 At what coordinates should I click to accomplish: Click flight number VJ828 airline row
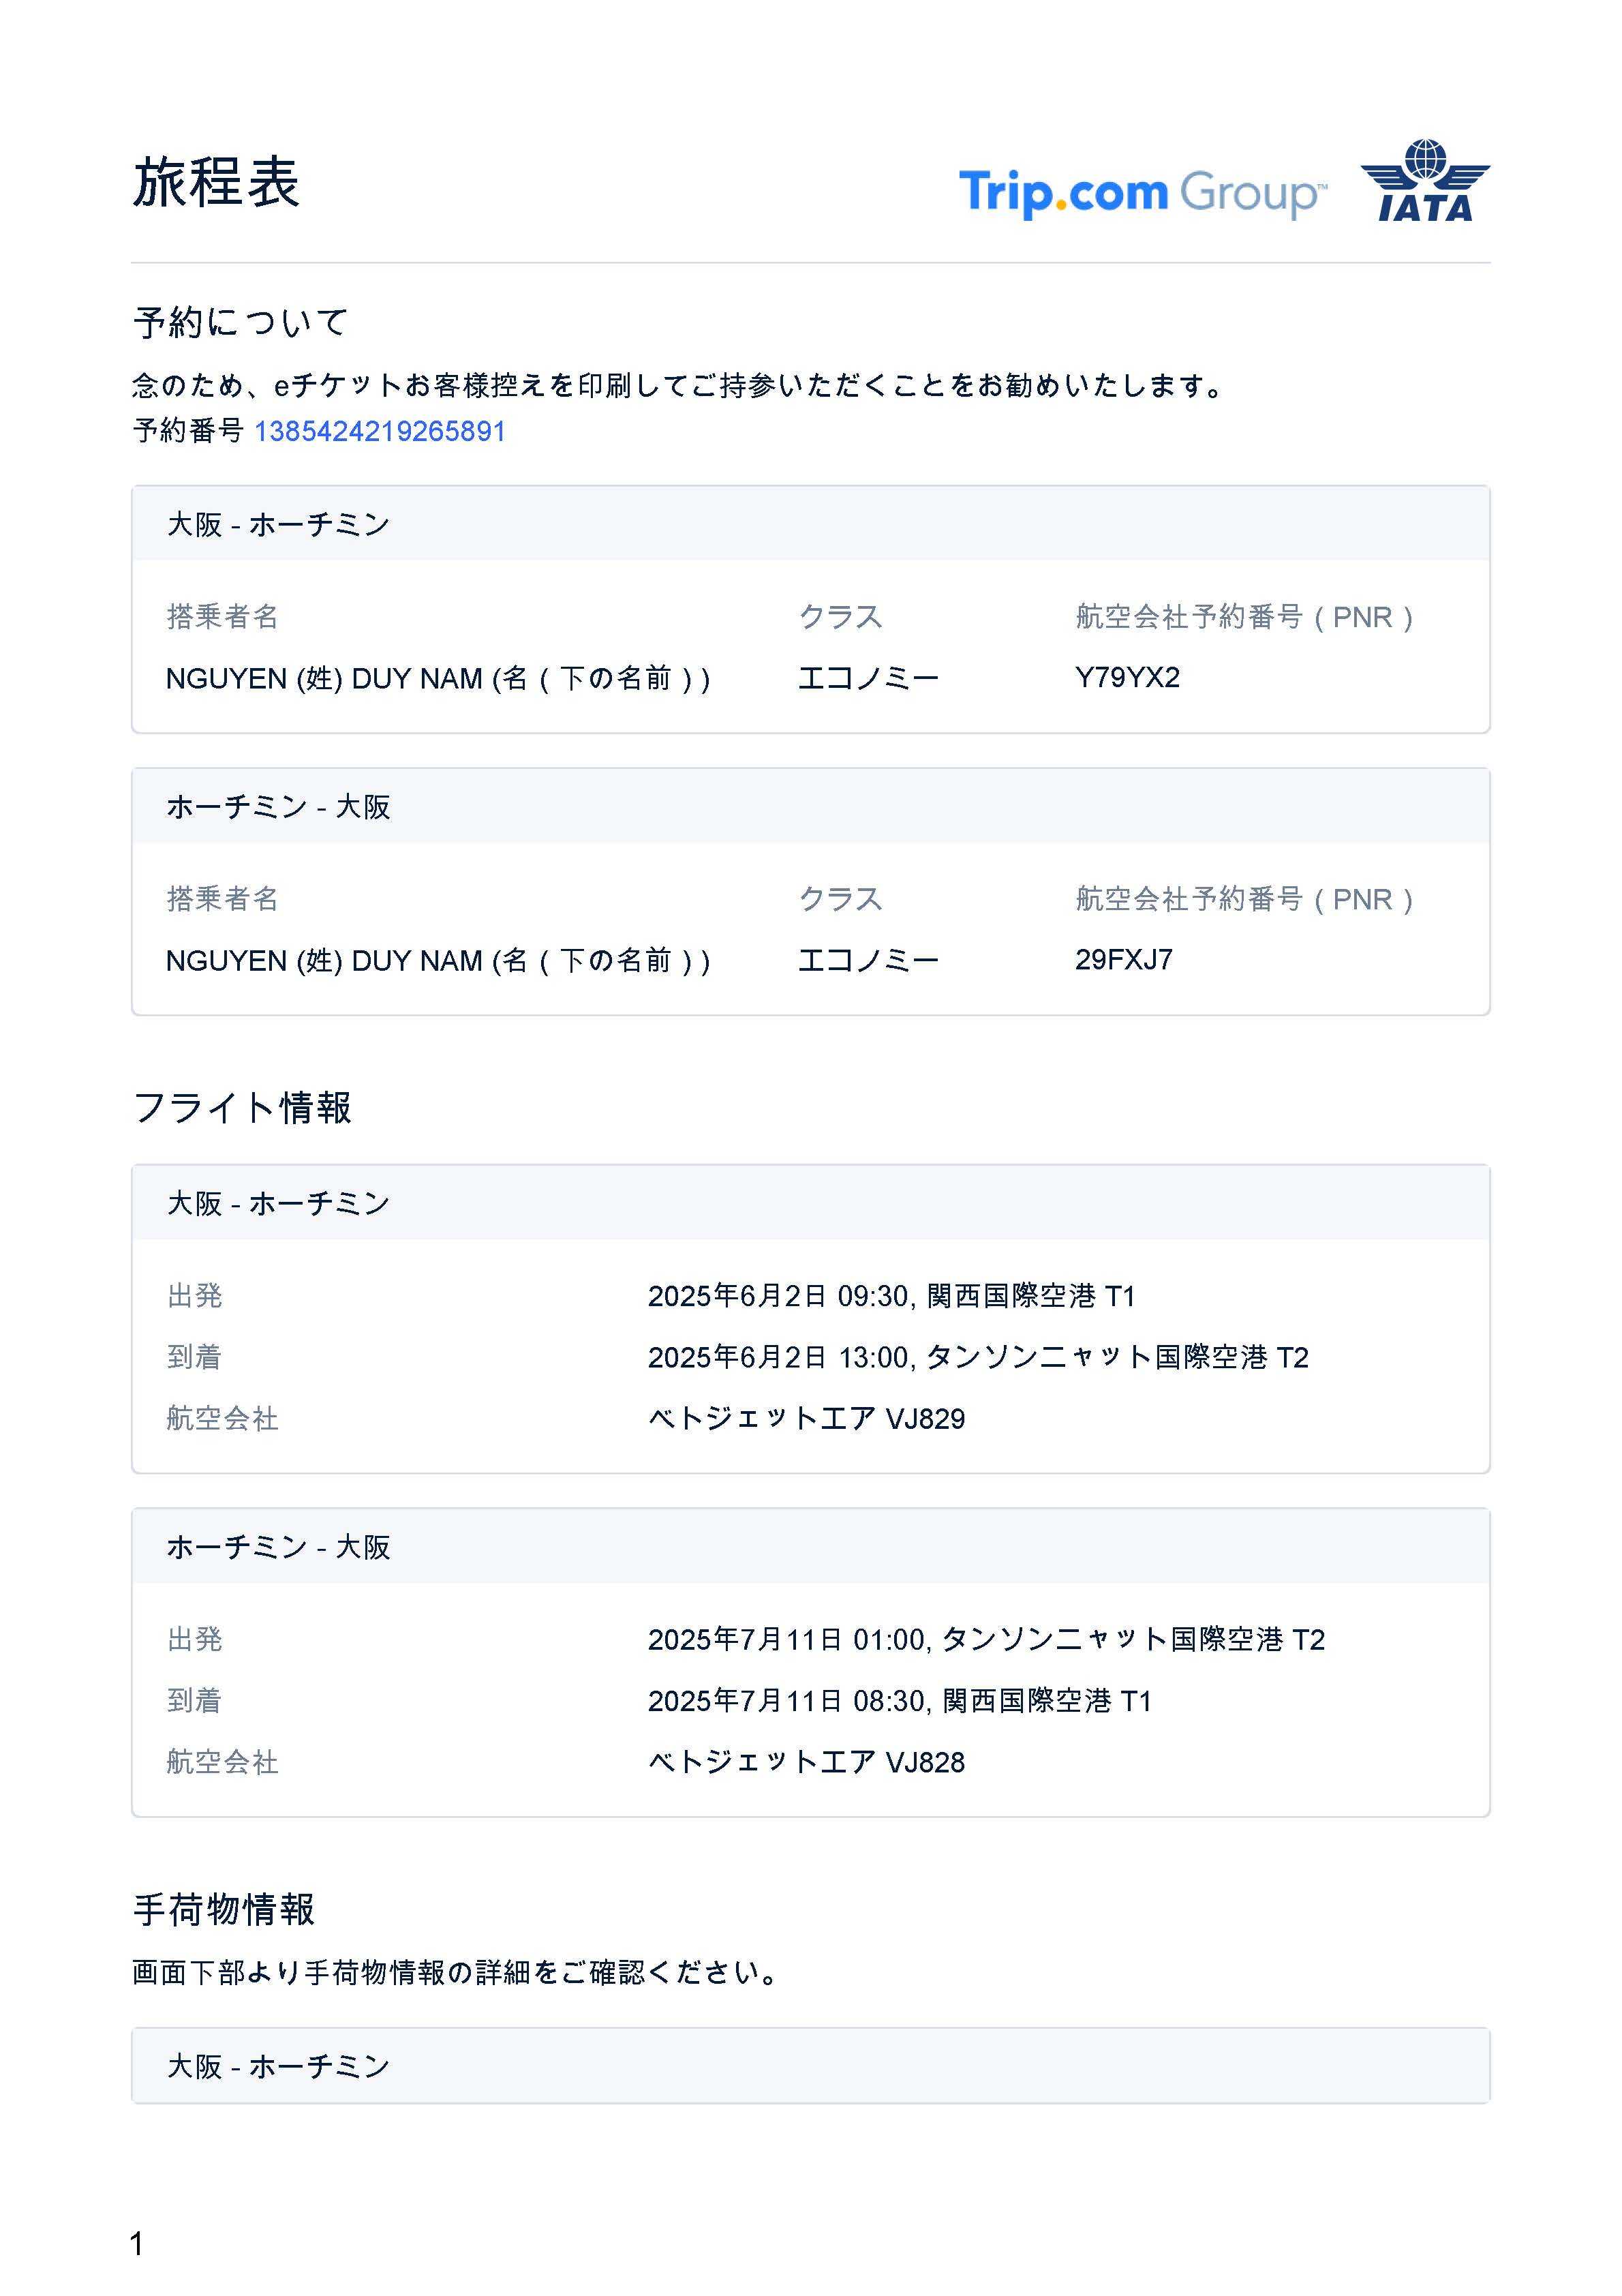point(806,1763)
